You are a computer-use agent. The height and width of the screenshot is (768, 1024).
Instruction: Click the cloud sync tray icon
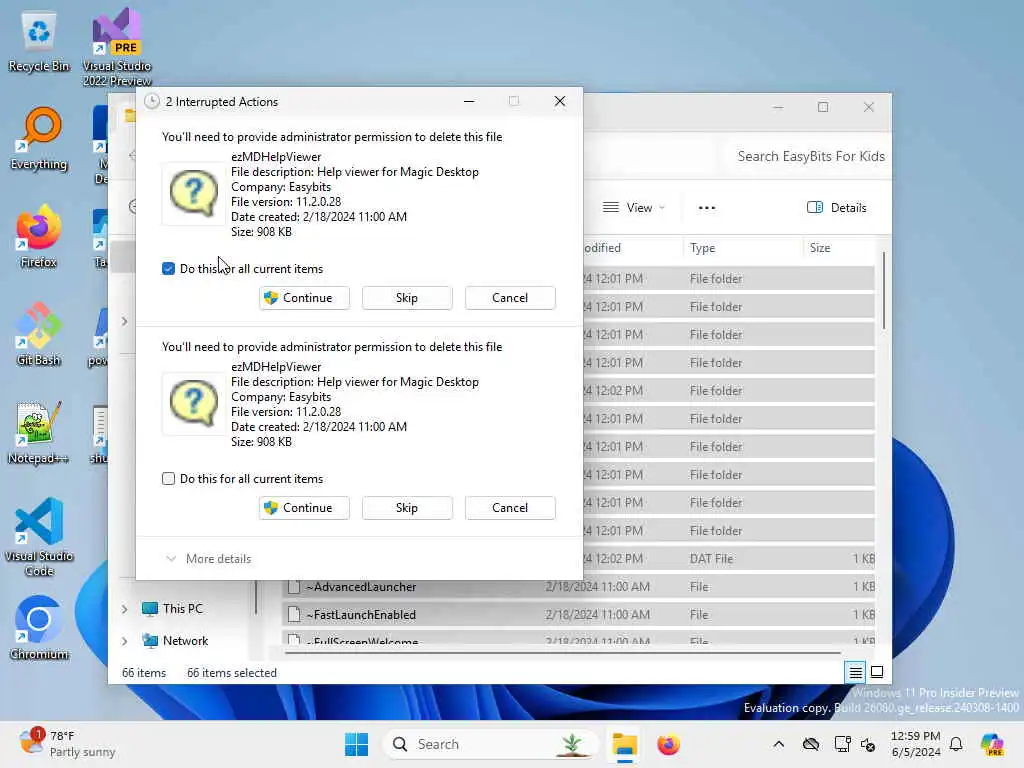[x=810, y=744]
